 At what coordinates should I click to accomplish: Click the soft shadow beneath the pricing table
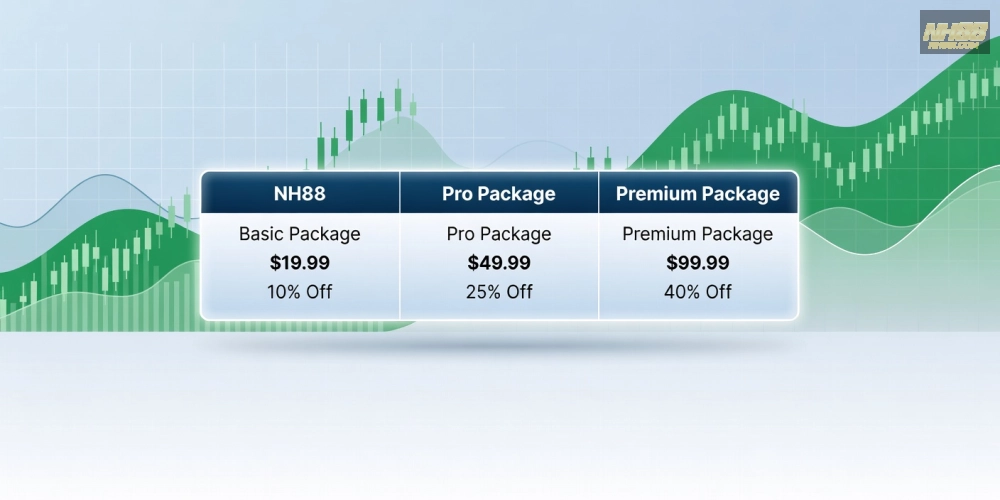(500, 340)
